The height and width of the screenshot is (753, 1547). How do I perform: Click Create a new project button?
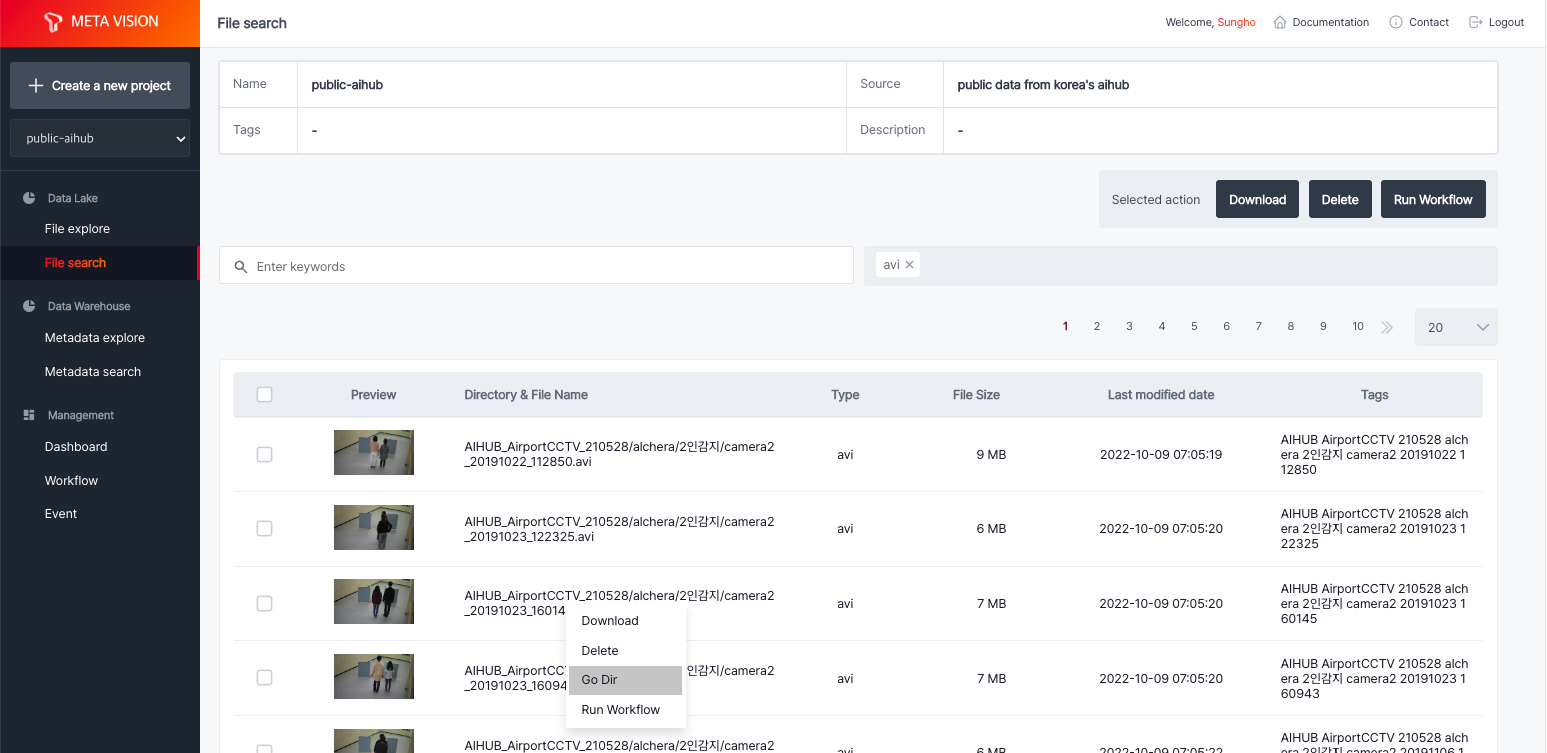[x=100, y=86]
